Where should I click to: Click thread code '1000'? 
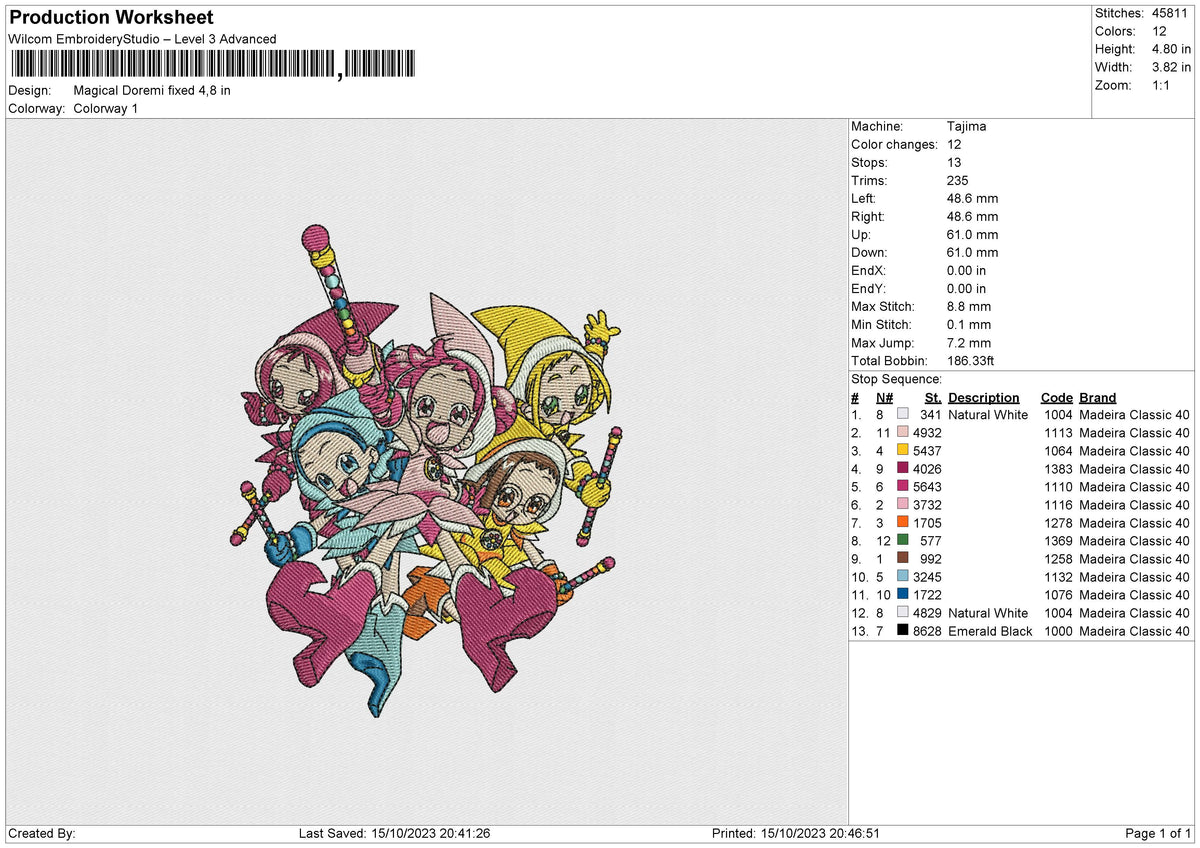coord(1058,631)
